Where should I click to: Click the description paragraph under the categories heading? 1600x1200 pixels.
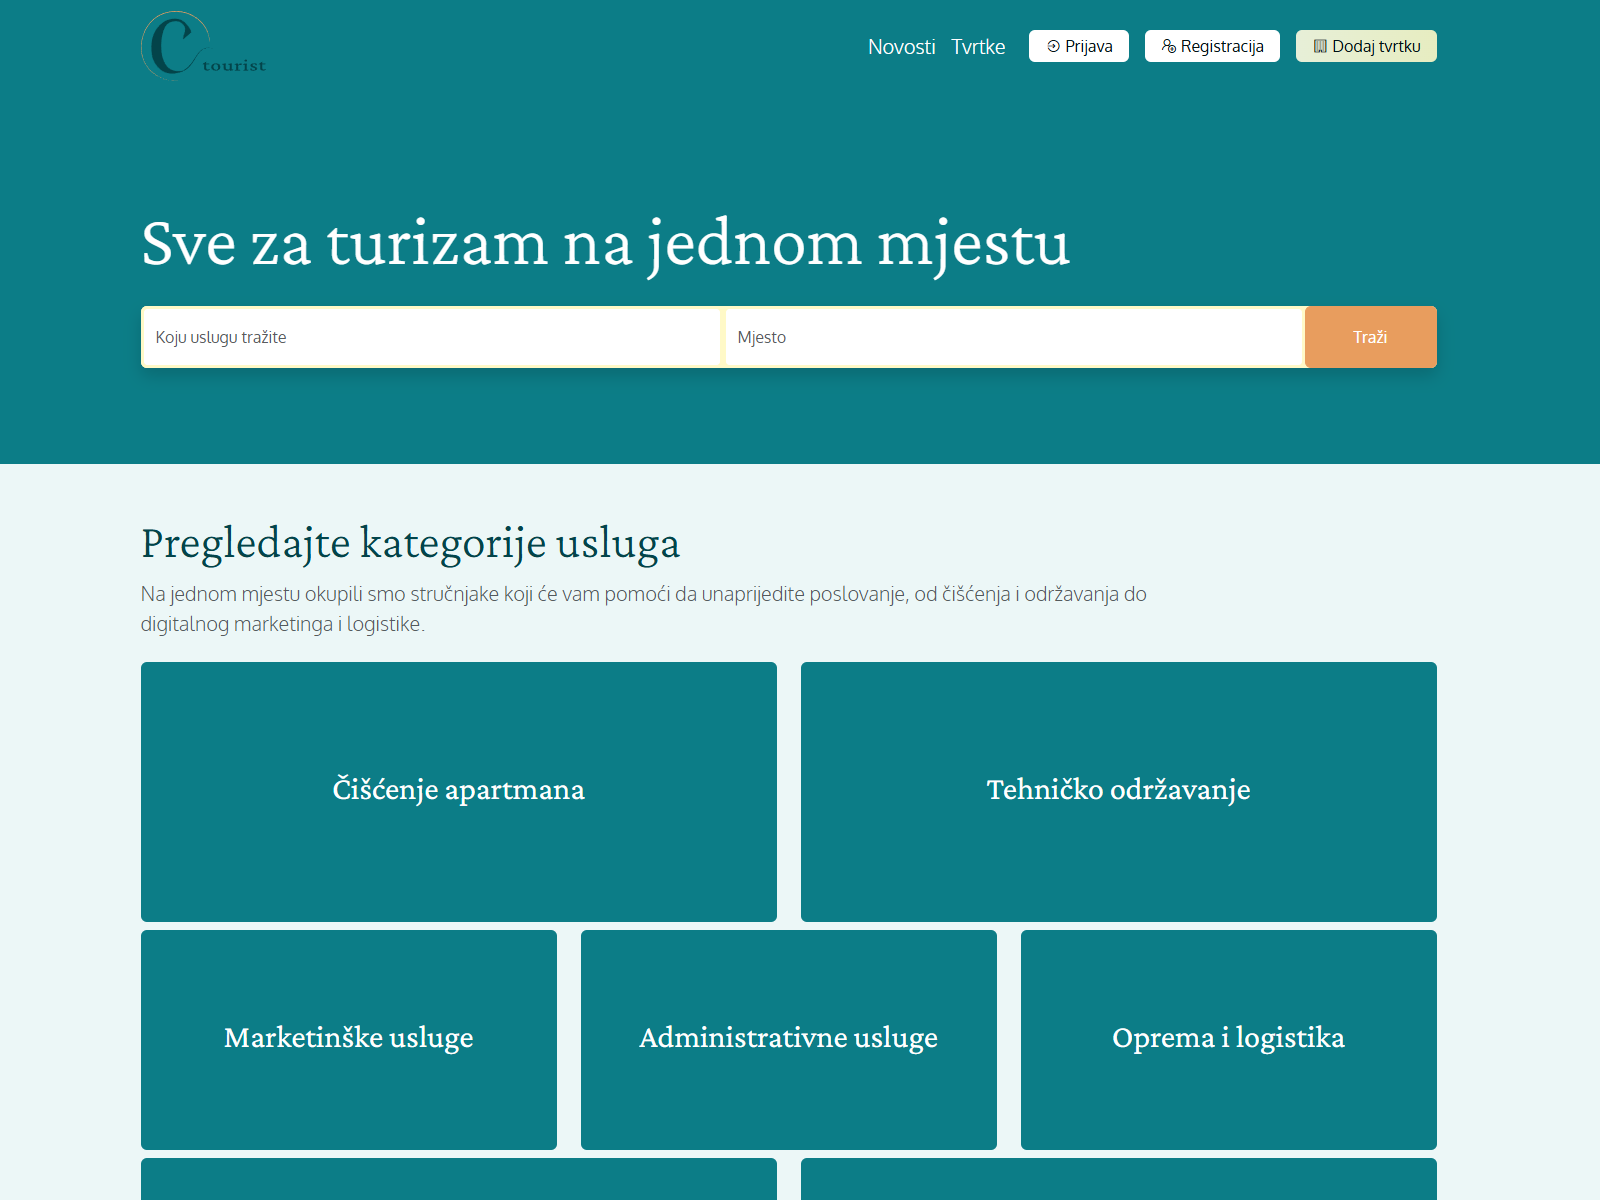(643, 609)
